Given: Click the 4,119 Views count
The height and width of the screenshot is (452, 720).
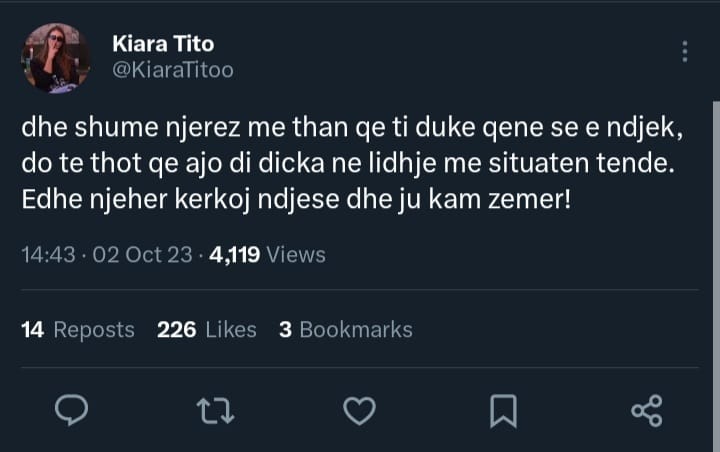Looking at the screenshot, I should 267,255.
